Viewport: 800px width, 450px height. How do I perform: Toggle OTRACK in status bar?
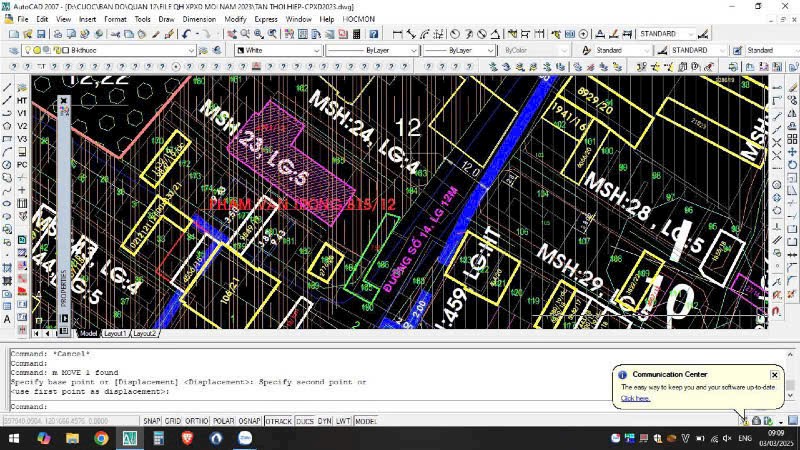pyautogui.click(x=279, y=421)
